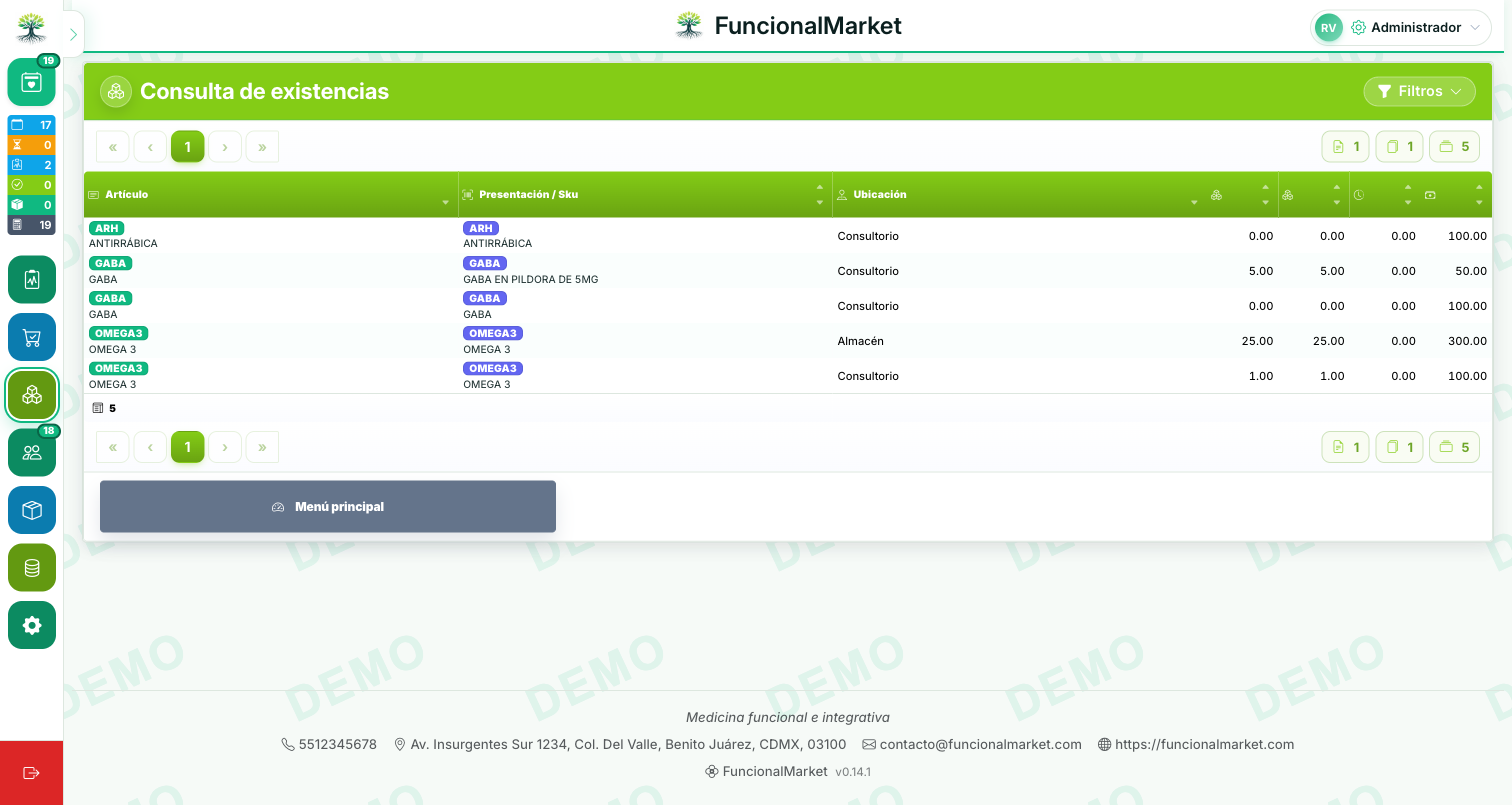The image size is (1512, 805).
Task: Click the light green checkmark counter showing 0
Action: 32,185
